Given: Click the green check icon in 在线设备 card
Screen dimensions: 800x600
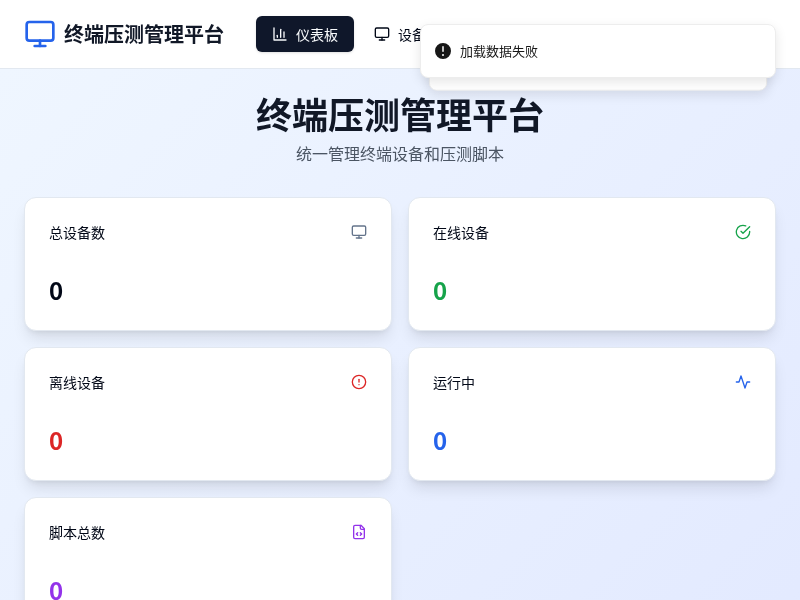Looking at the screenshot, I should (x=743, y=232).
